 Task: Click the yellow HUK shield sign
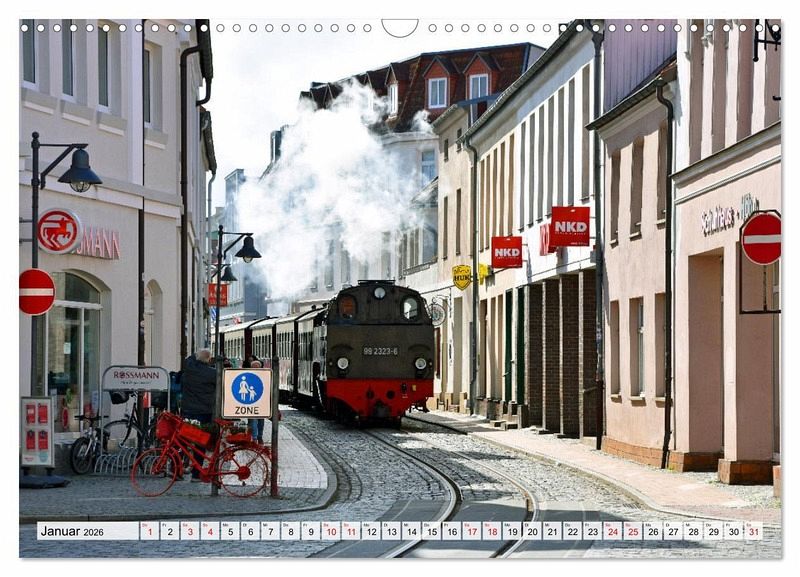[462, 277]
